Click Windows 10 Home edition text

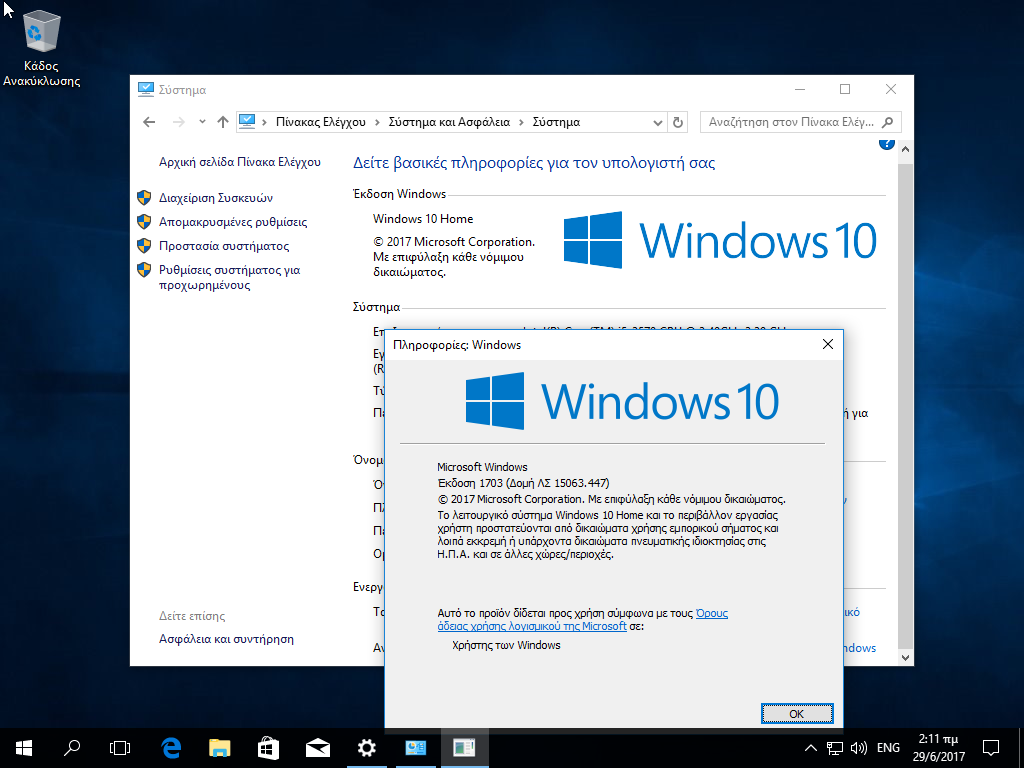(x=423, y=219)
